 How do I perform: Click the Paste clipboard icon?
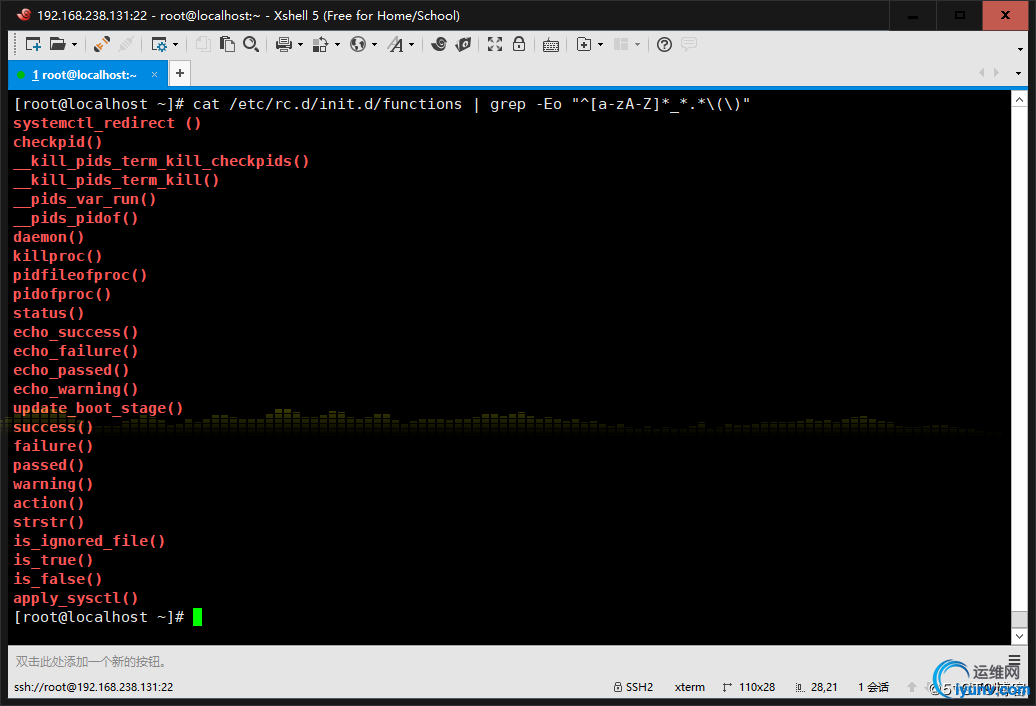point(227,44)
